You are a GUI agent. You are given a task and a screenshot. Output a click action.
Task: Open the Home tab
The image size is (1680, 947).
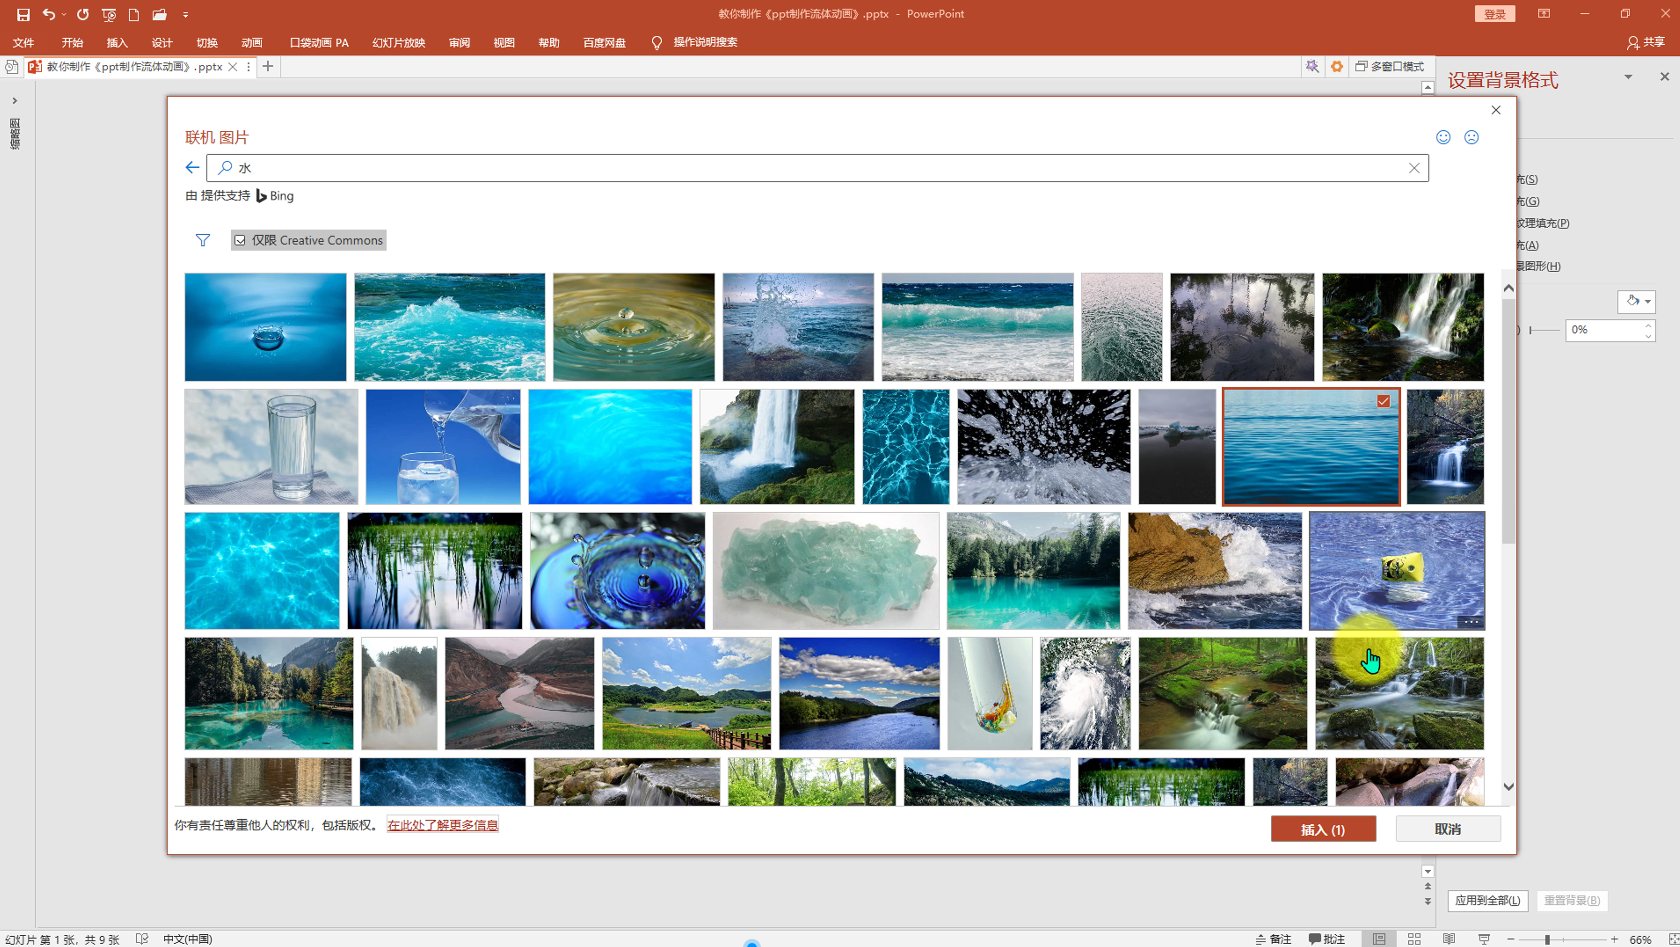(x=72, y=43)
